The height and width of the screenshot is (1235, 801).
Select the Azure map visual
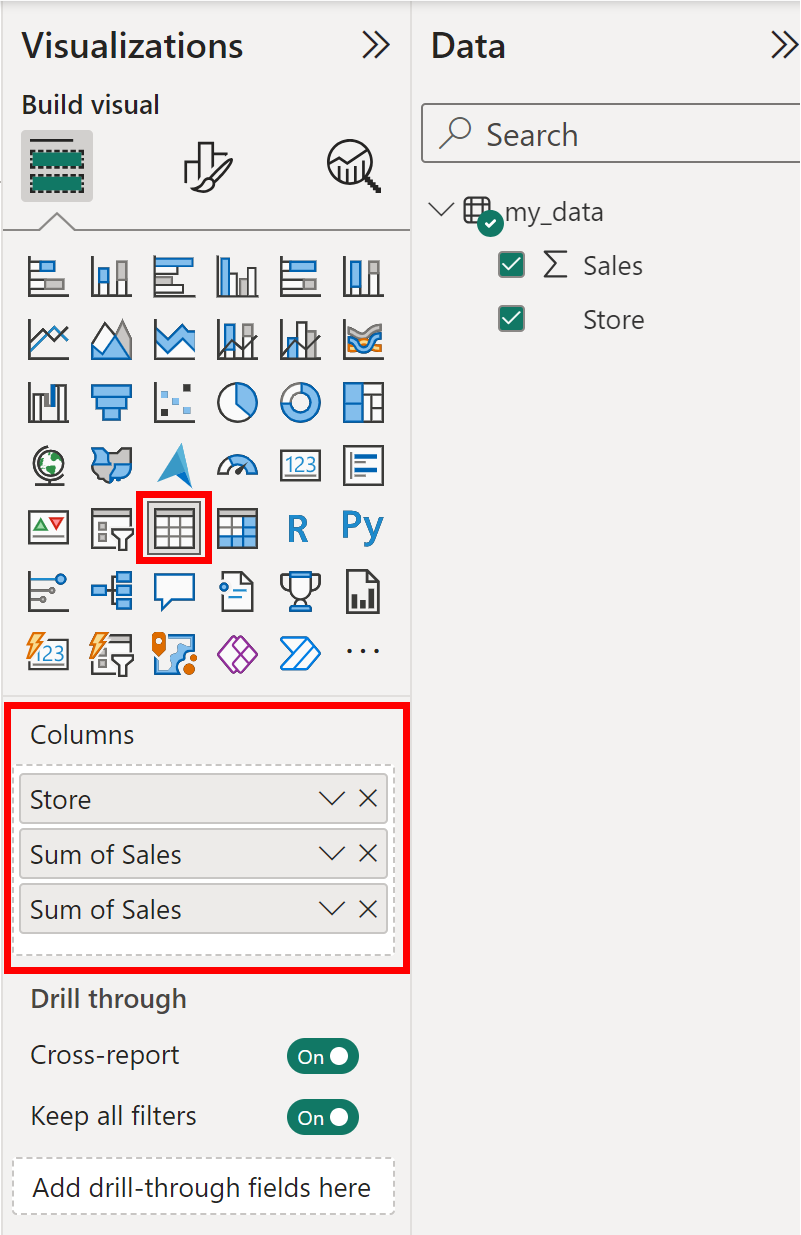pyautogui.click(x=174, y=465)
